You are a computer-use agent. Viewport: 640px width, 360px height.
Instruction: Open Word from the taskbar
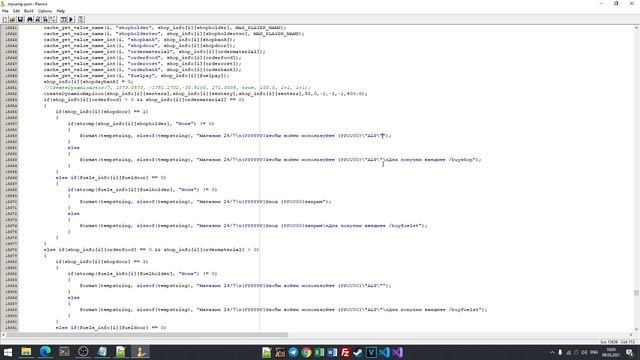pyautogui.click(x=332, y=352)
